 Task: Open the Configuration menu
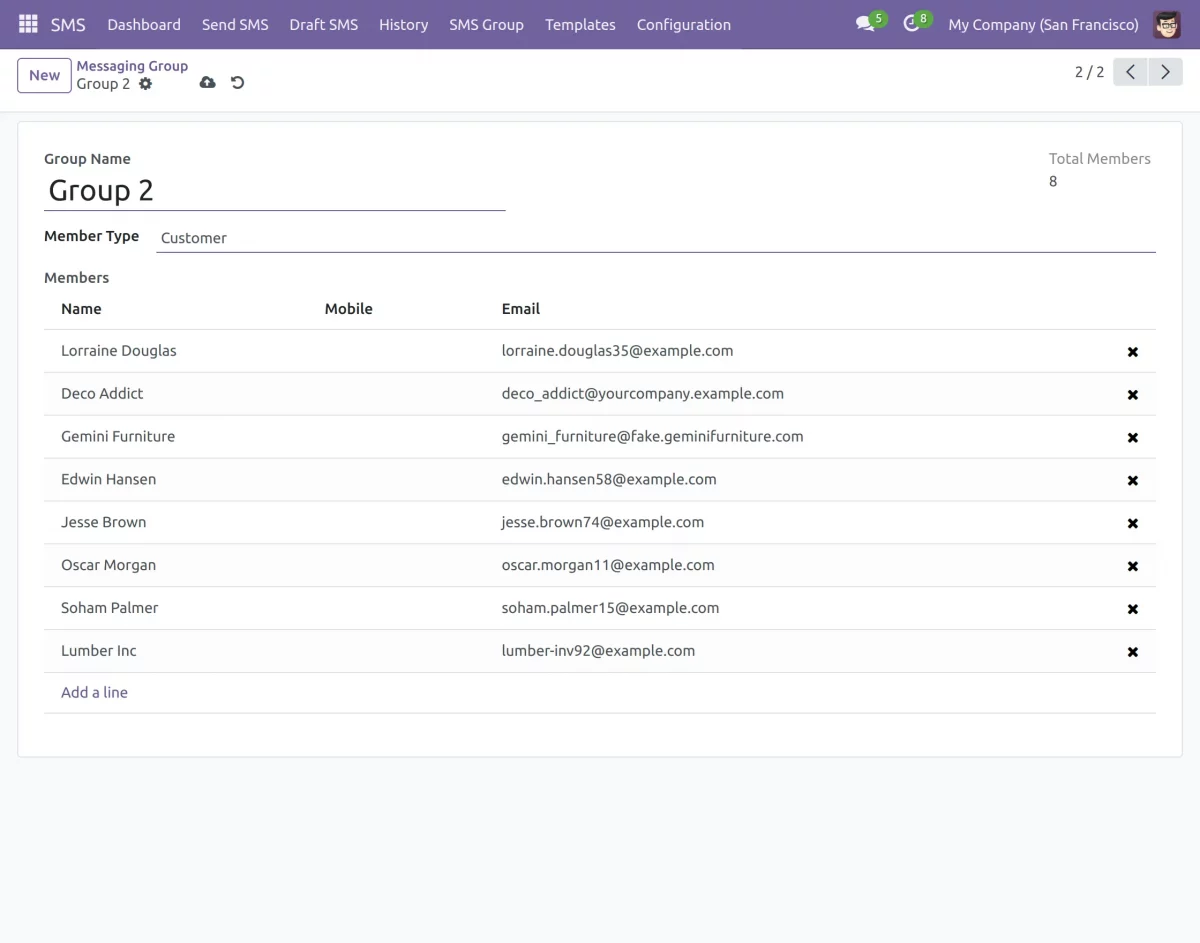[x=683, y=24]
